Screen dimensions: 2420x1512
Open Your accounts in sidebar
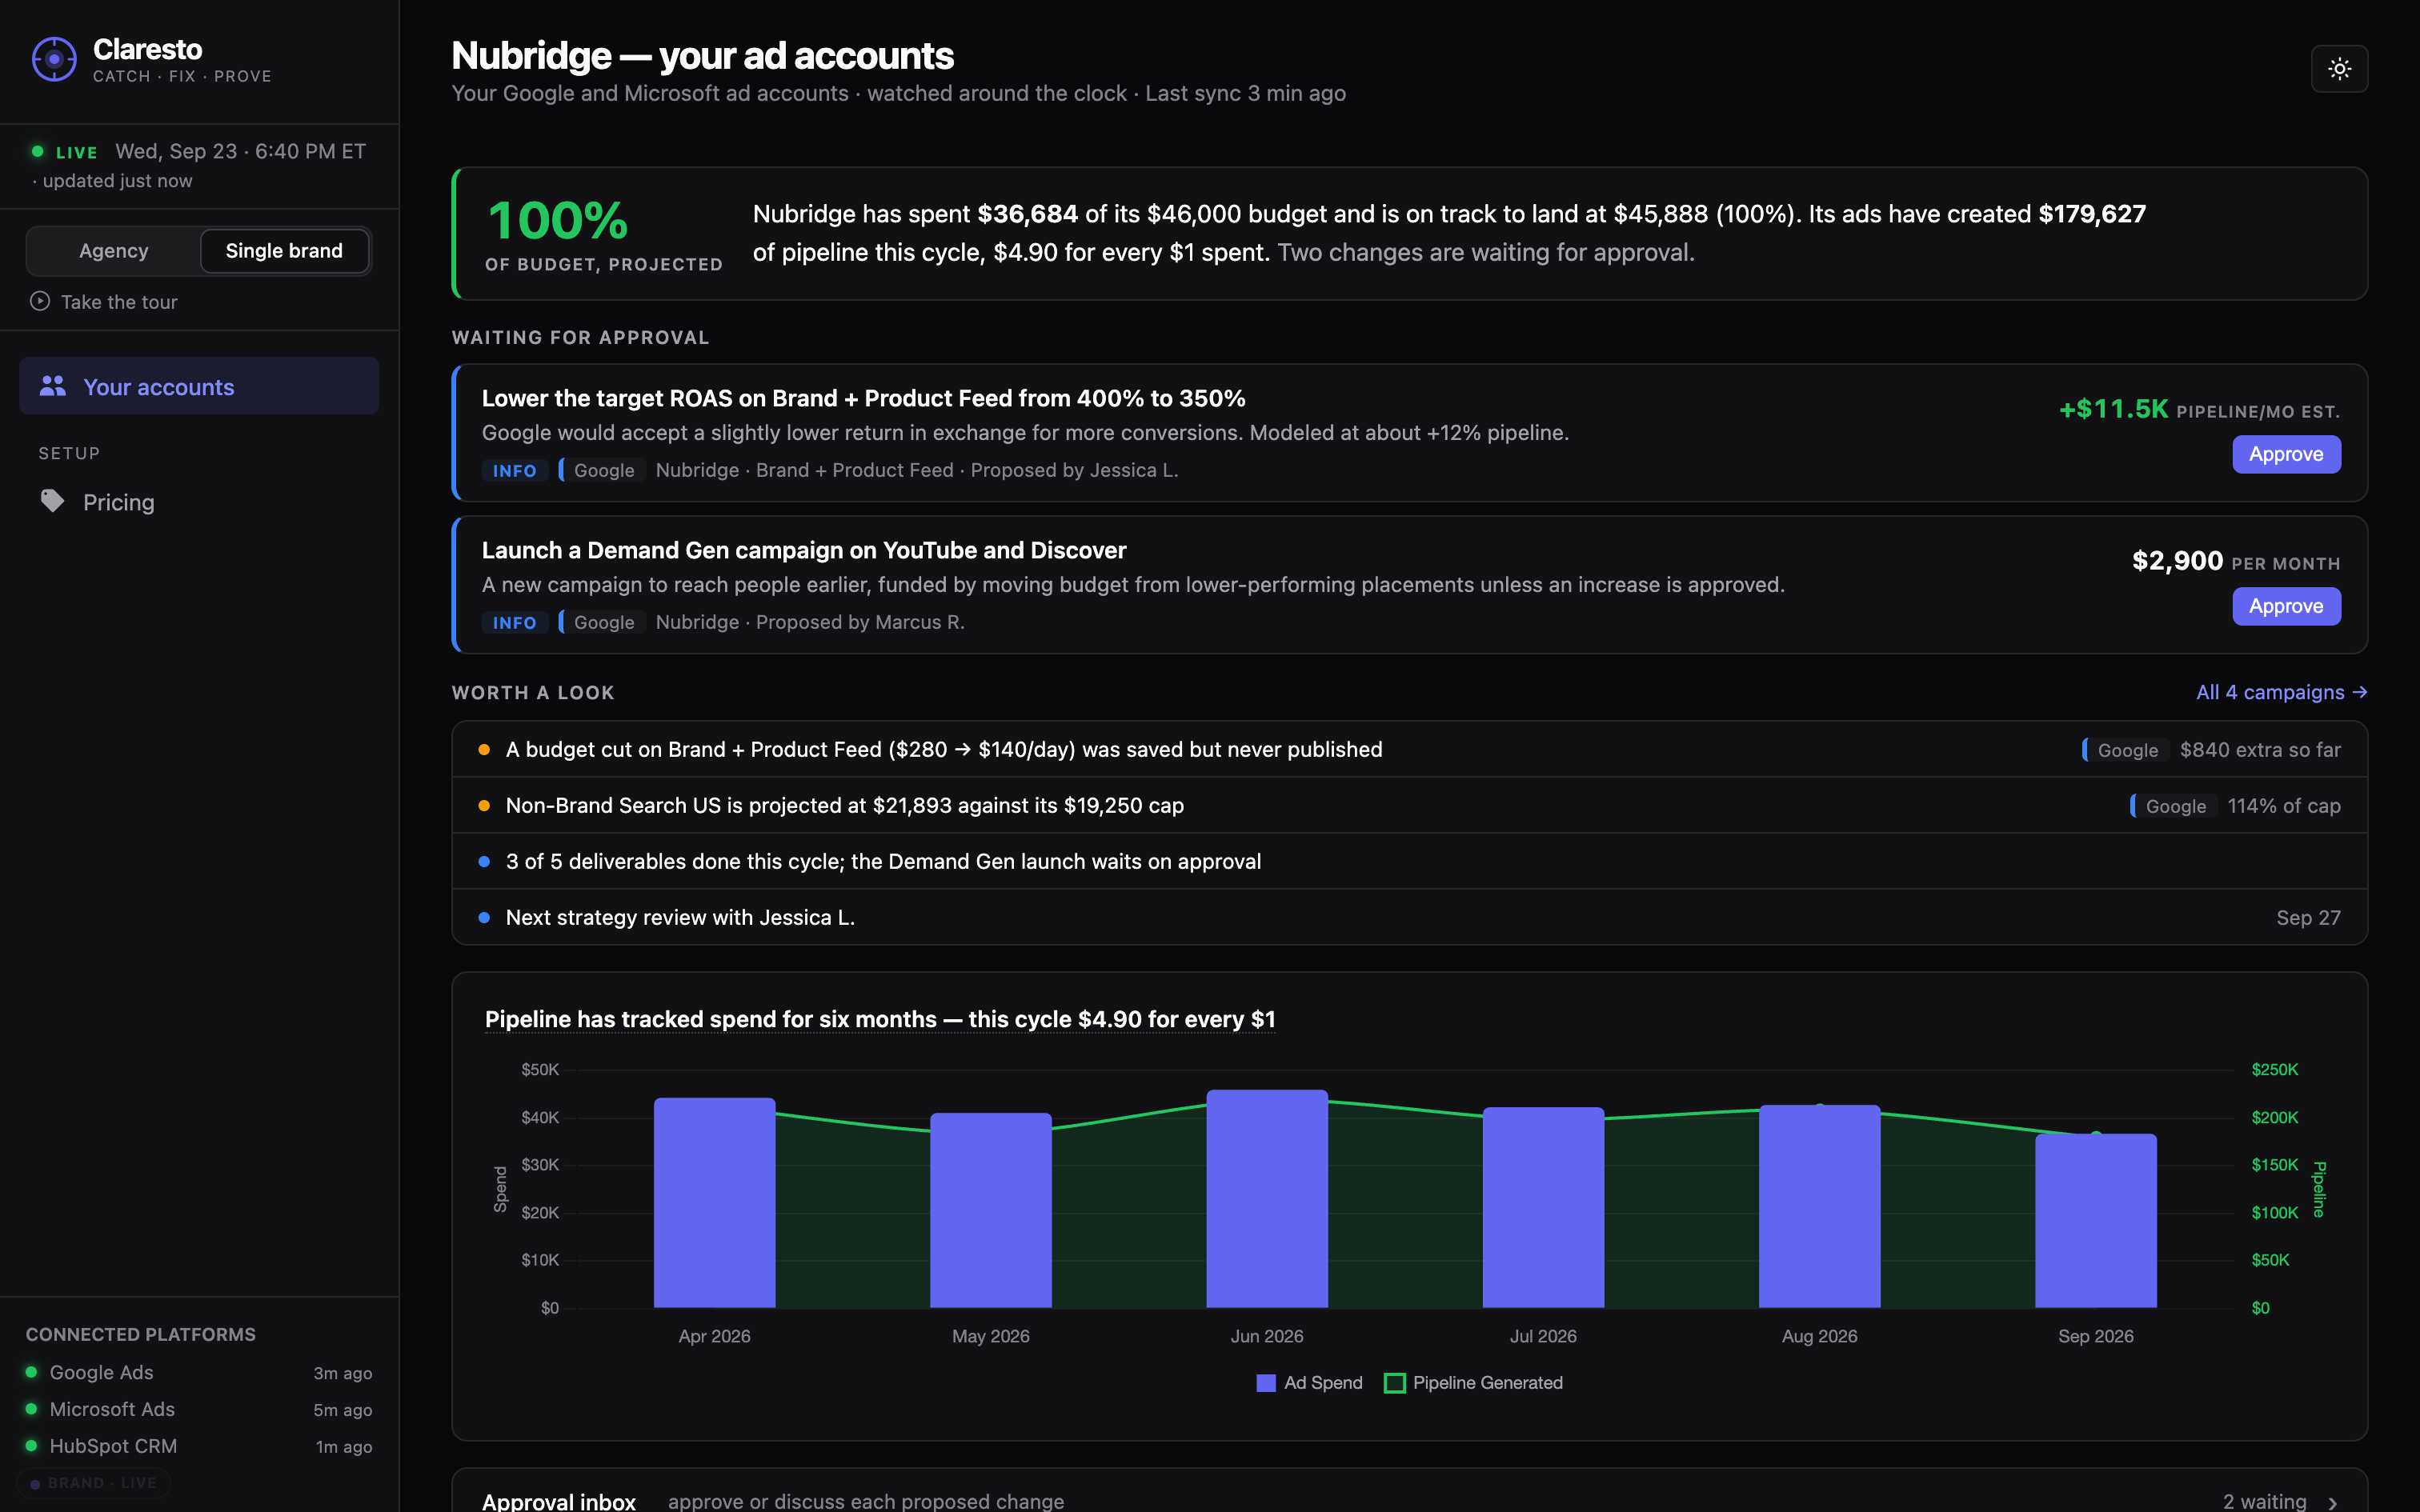tap(199, 386)
